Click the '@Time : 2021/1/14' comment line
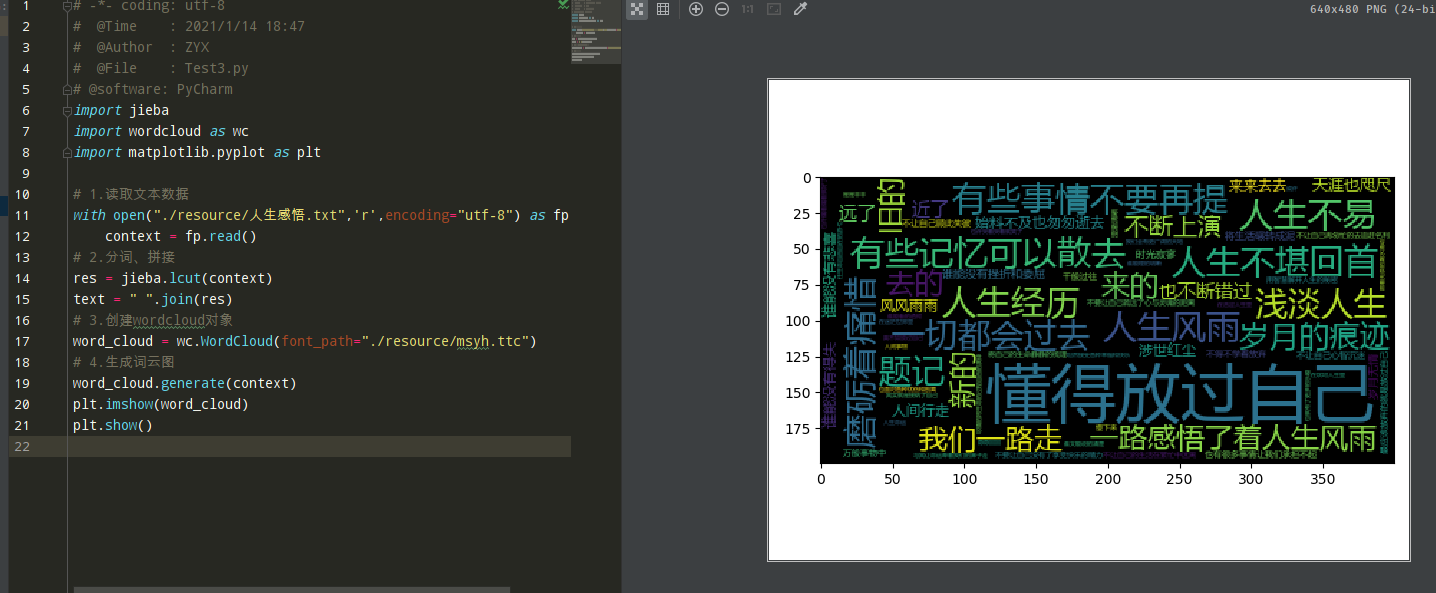This screenshot has width=1436, height=593. pos(189,26)
